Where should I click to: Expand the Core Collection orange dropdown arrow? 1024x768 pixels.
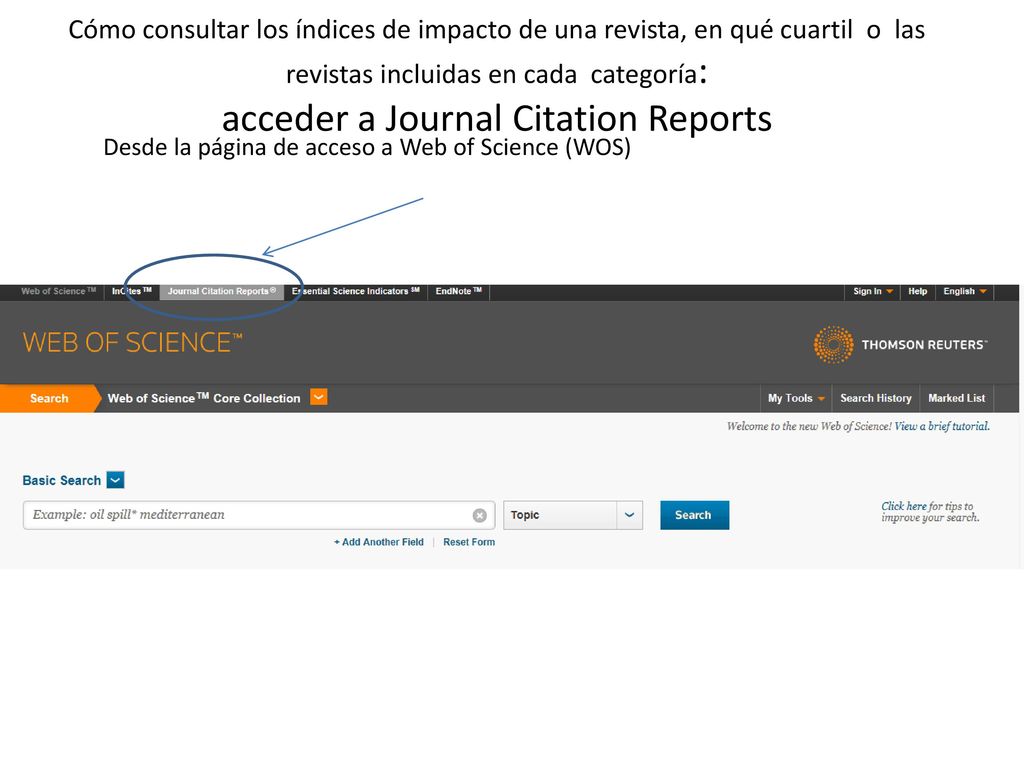319,397
